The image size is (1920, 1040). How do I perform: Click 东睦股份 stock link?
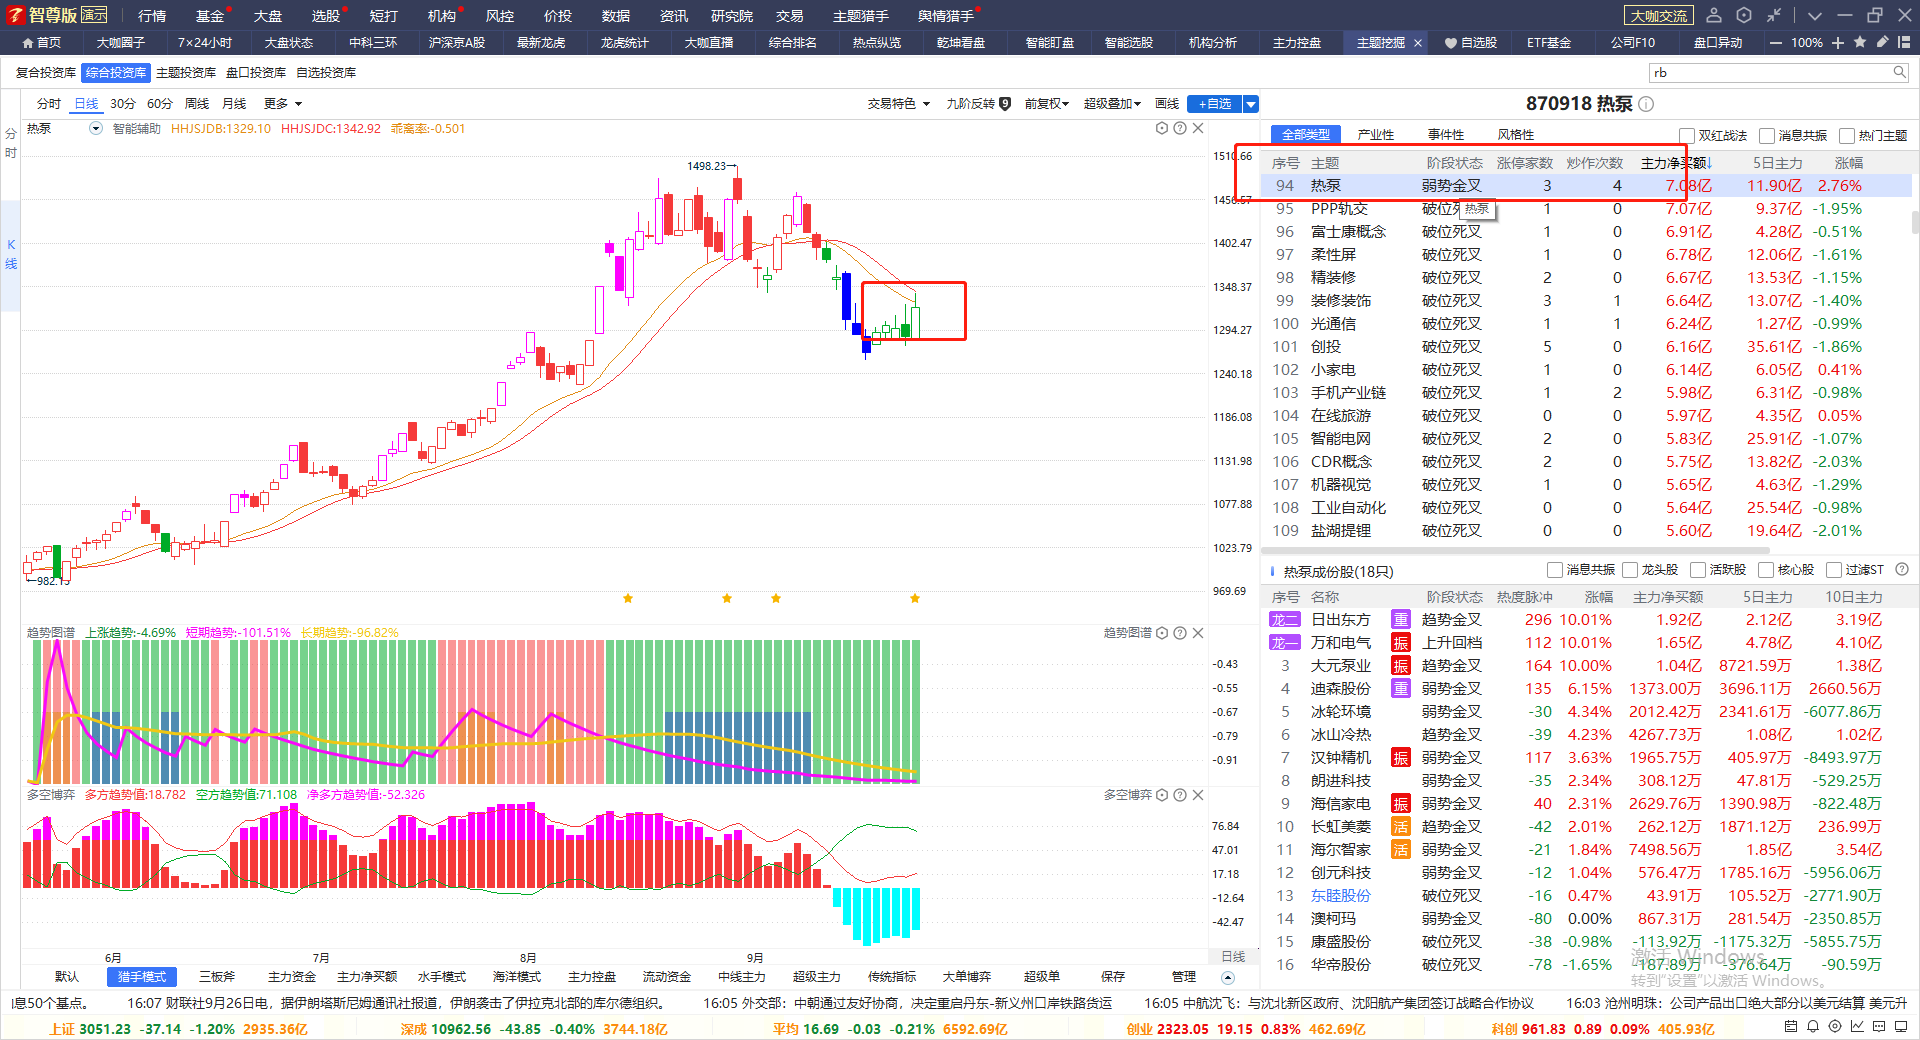1341,896
